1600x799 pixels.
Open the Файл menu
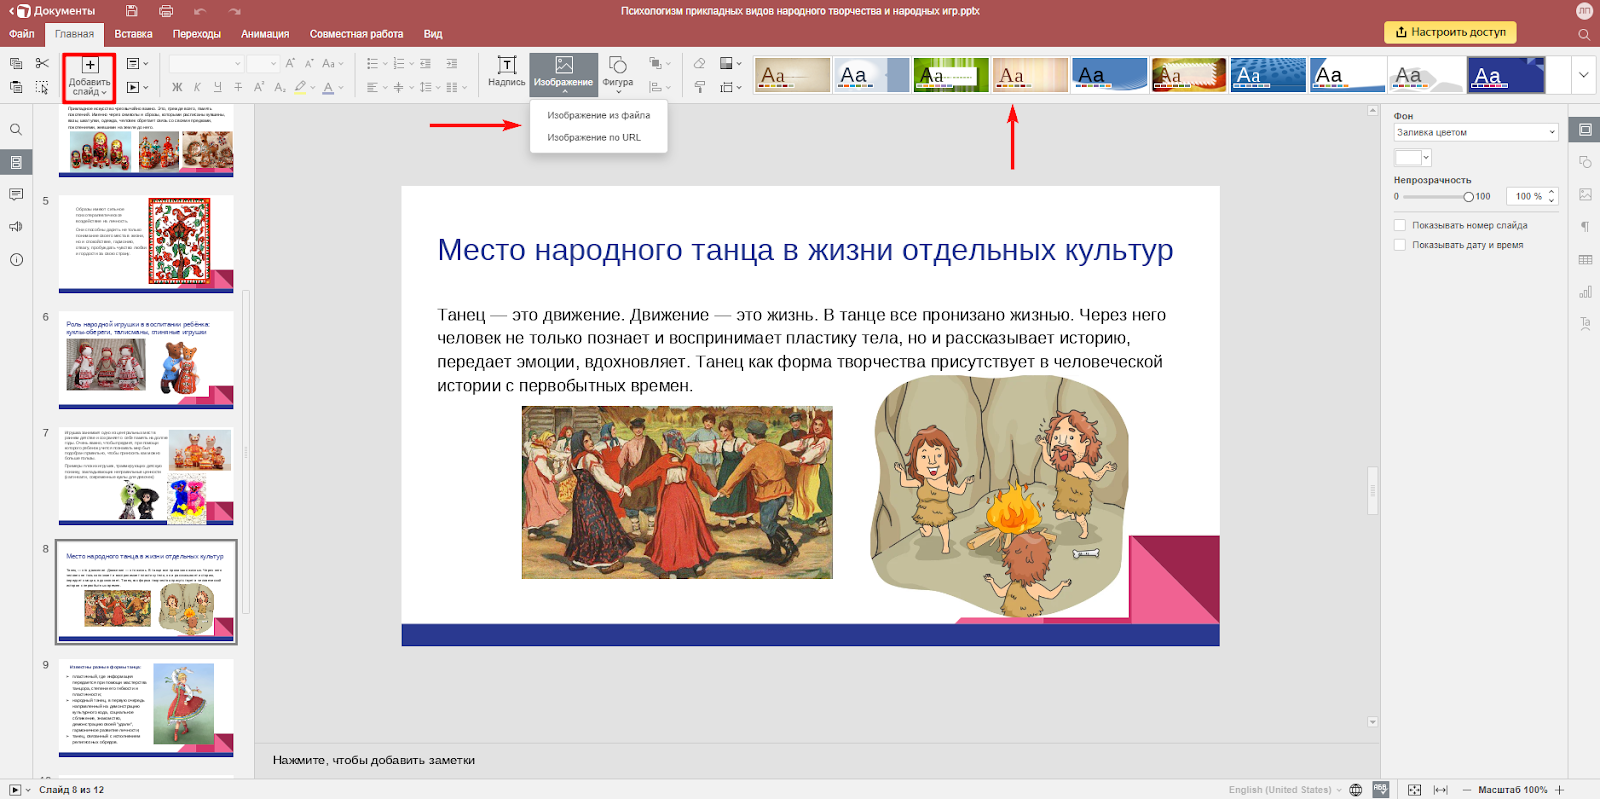point(22,34)
